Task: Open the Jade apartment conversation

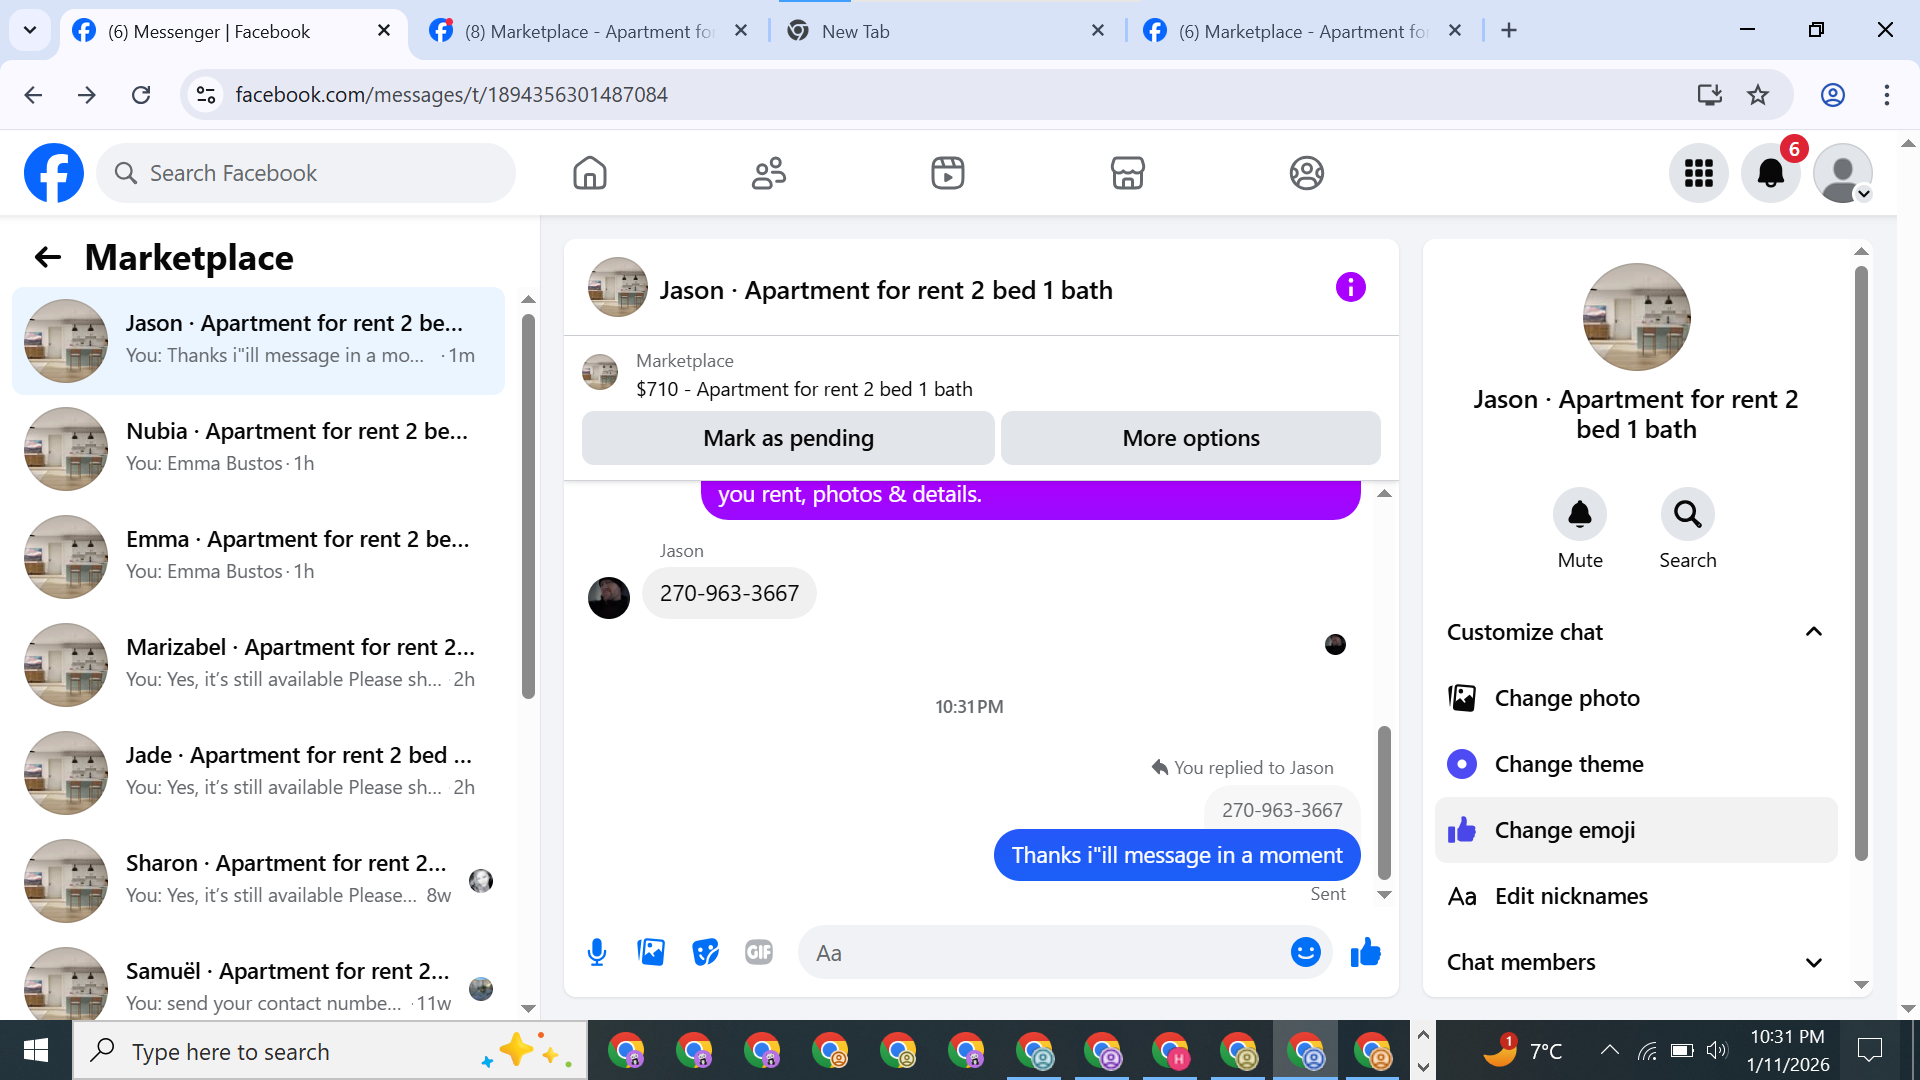Action: pyautogui.click(x=258, y=773)
